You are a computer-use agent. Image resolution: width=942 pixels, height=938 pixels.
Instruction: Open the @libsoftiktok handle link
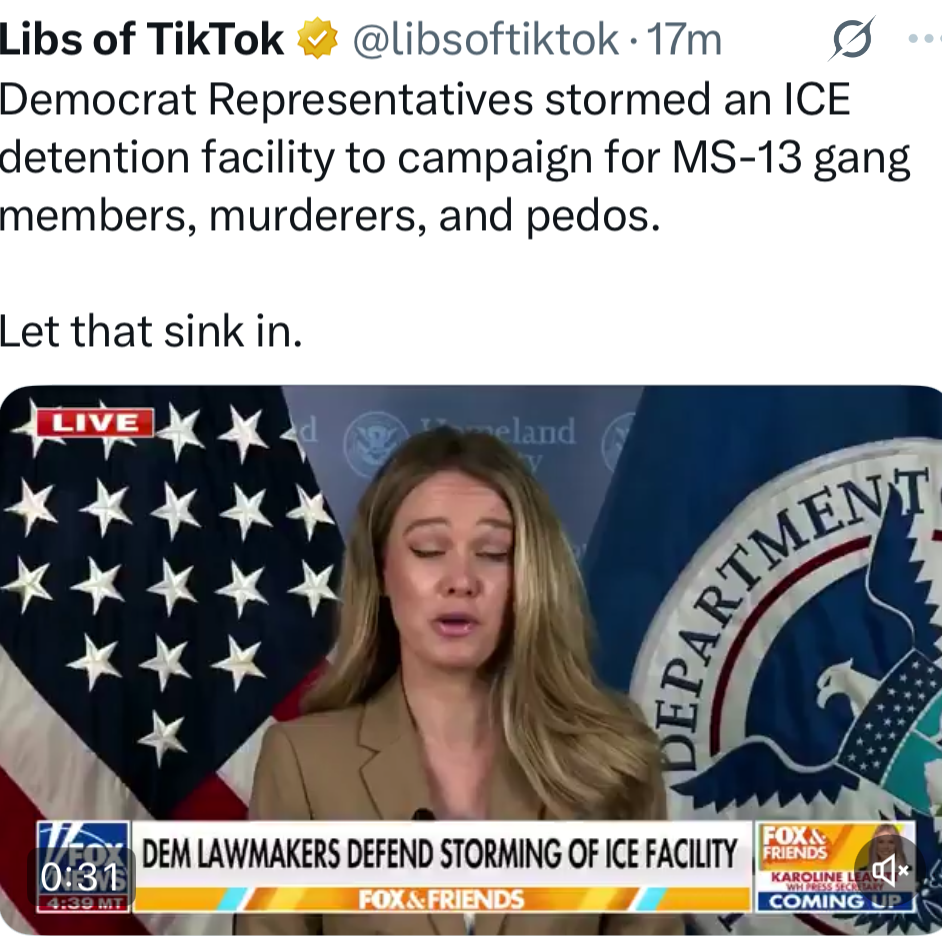tap(485, 40)
